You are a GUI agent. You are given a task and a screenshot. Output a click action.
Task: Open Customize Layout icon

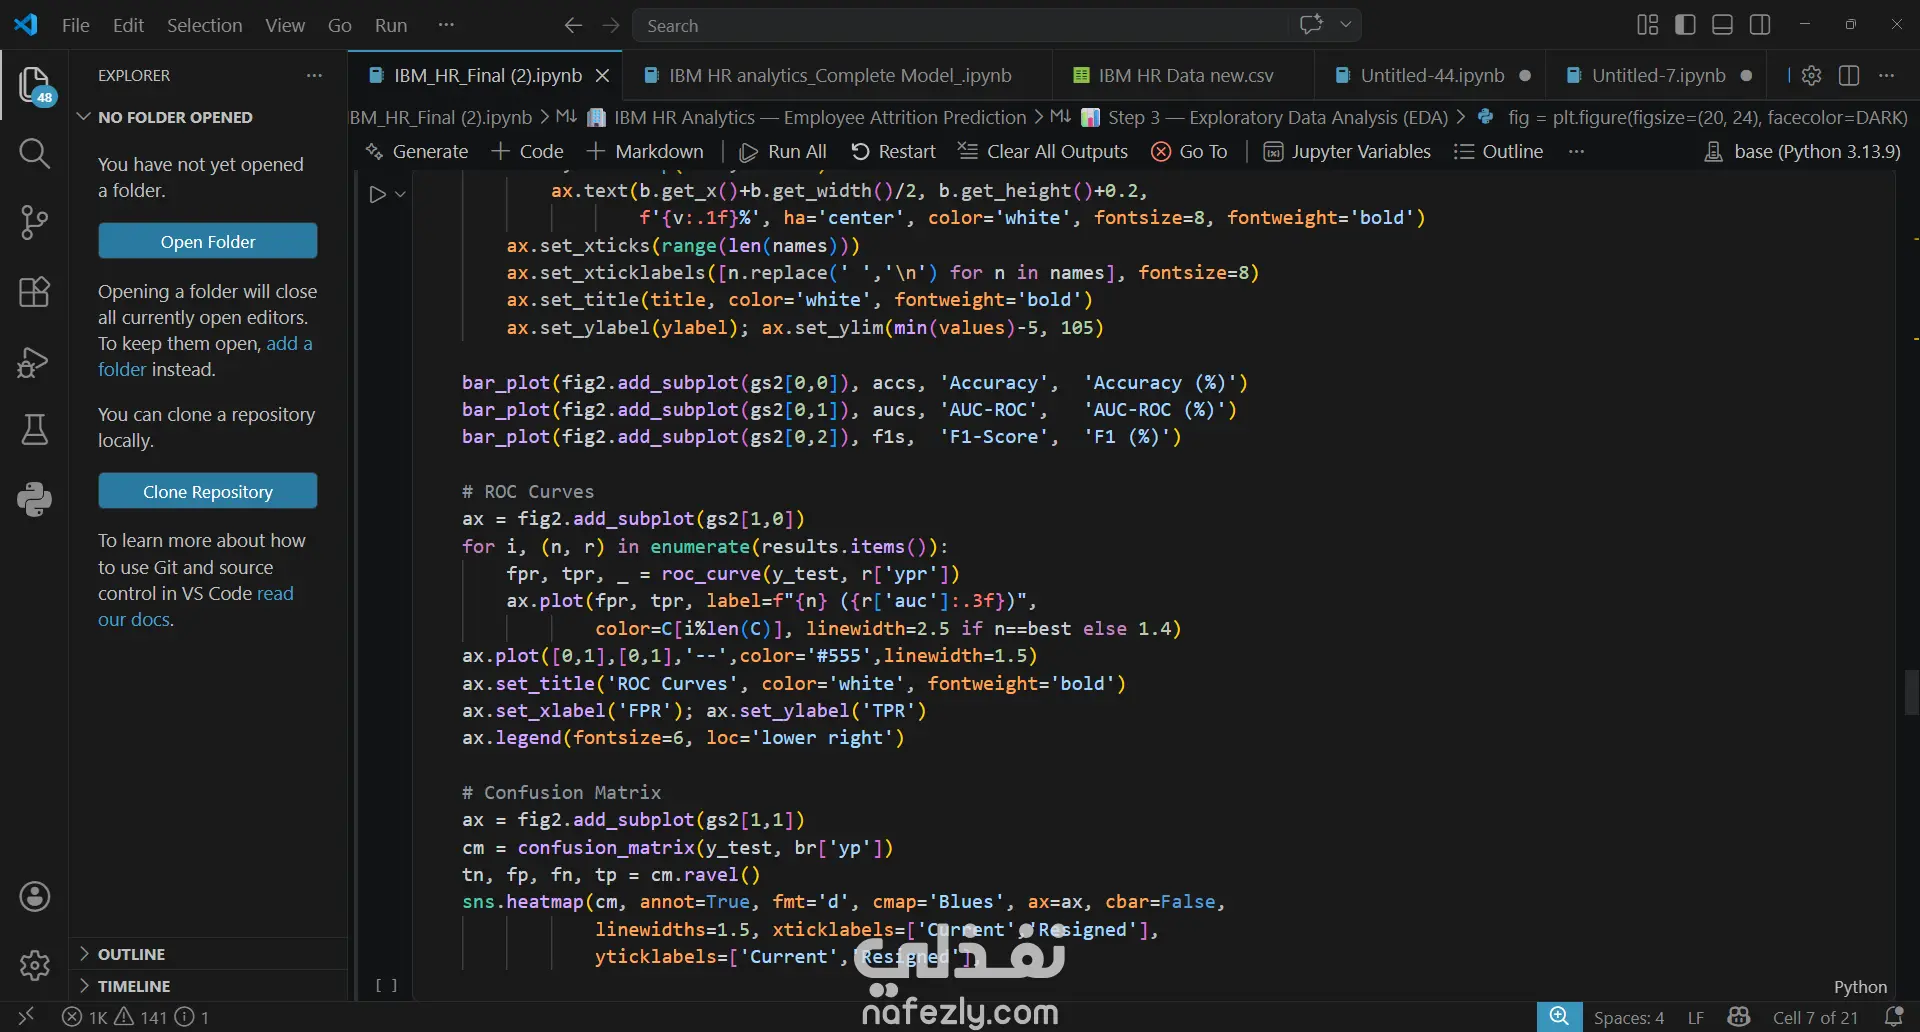(1648, 25)
